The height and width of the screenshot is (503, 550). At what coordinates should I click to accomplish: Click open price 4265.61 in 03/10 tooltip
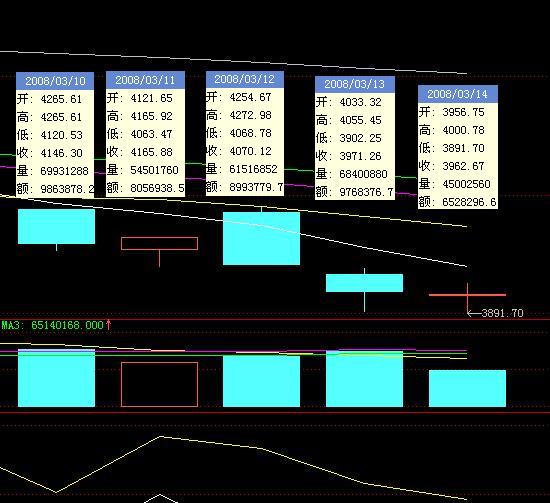pos(61,99)
